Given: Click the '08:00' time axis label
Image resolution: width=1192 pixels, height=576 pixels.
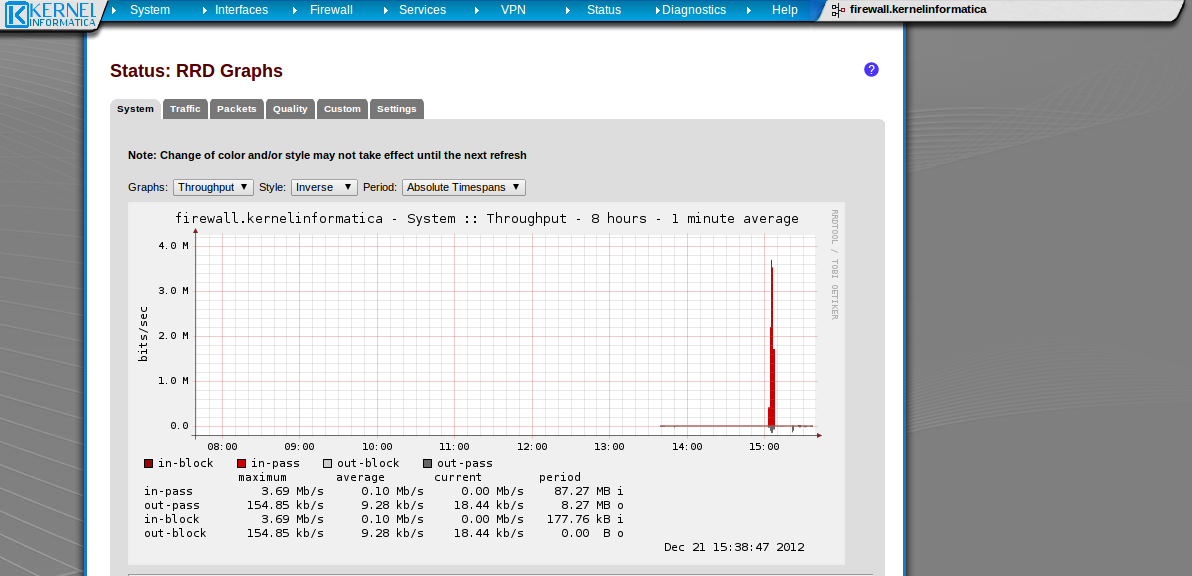Looking at the screenshot, I should coord(222,447).
